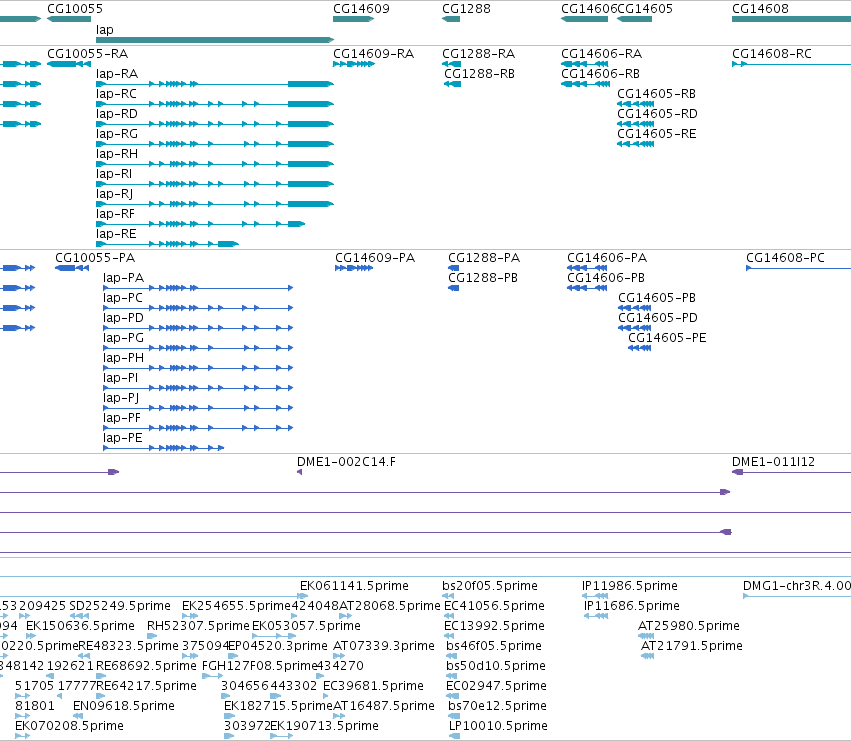851x741 pixels.
Task: Click transcript CG14606-RB
Action: click(x=586, y=84)
